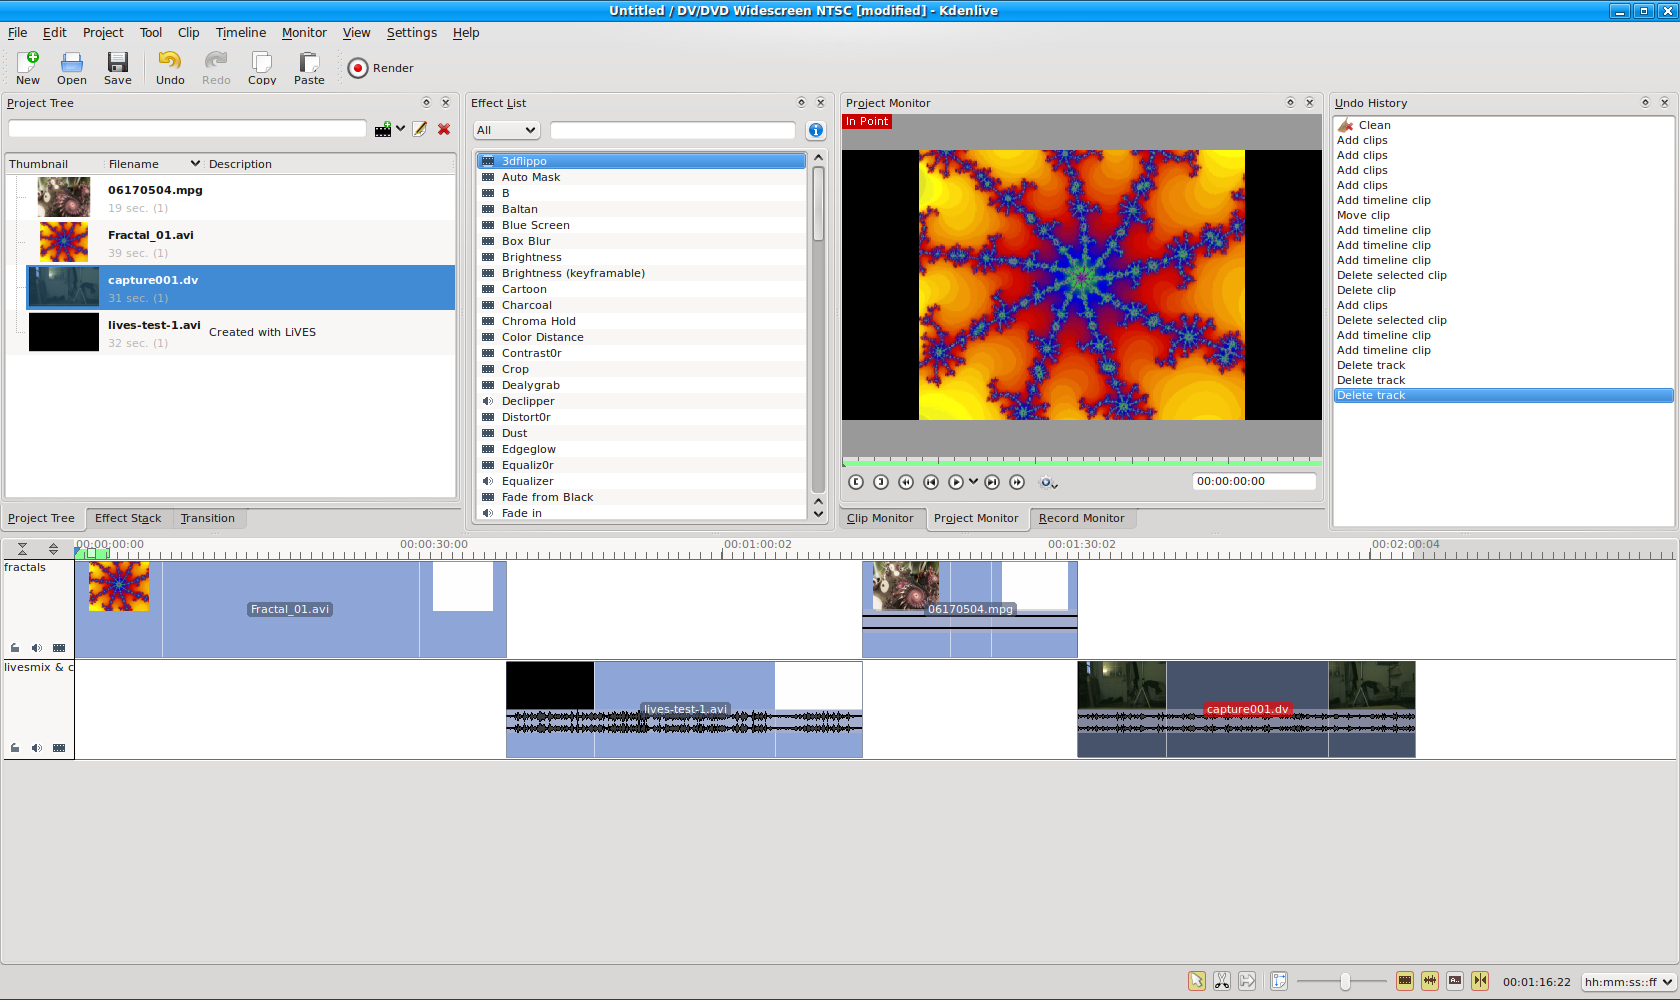
Task: Delete the clip with the red X icon
Action: pos(444,129)
